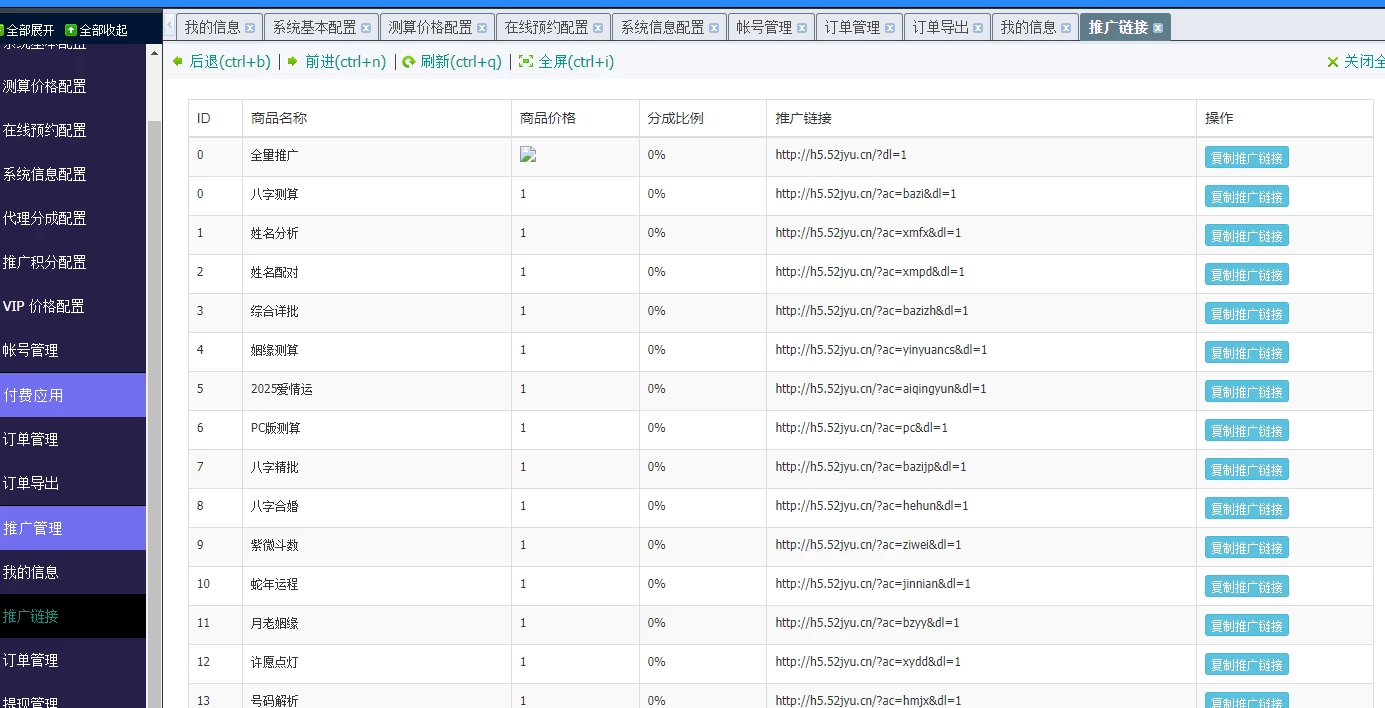
Task: Switch to the 测算价格配置 tab
Action: coord(430,27)
